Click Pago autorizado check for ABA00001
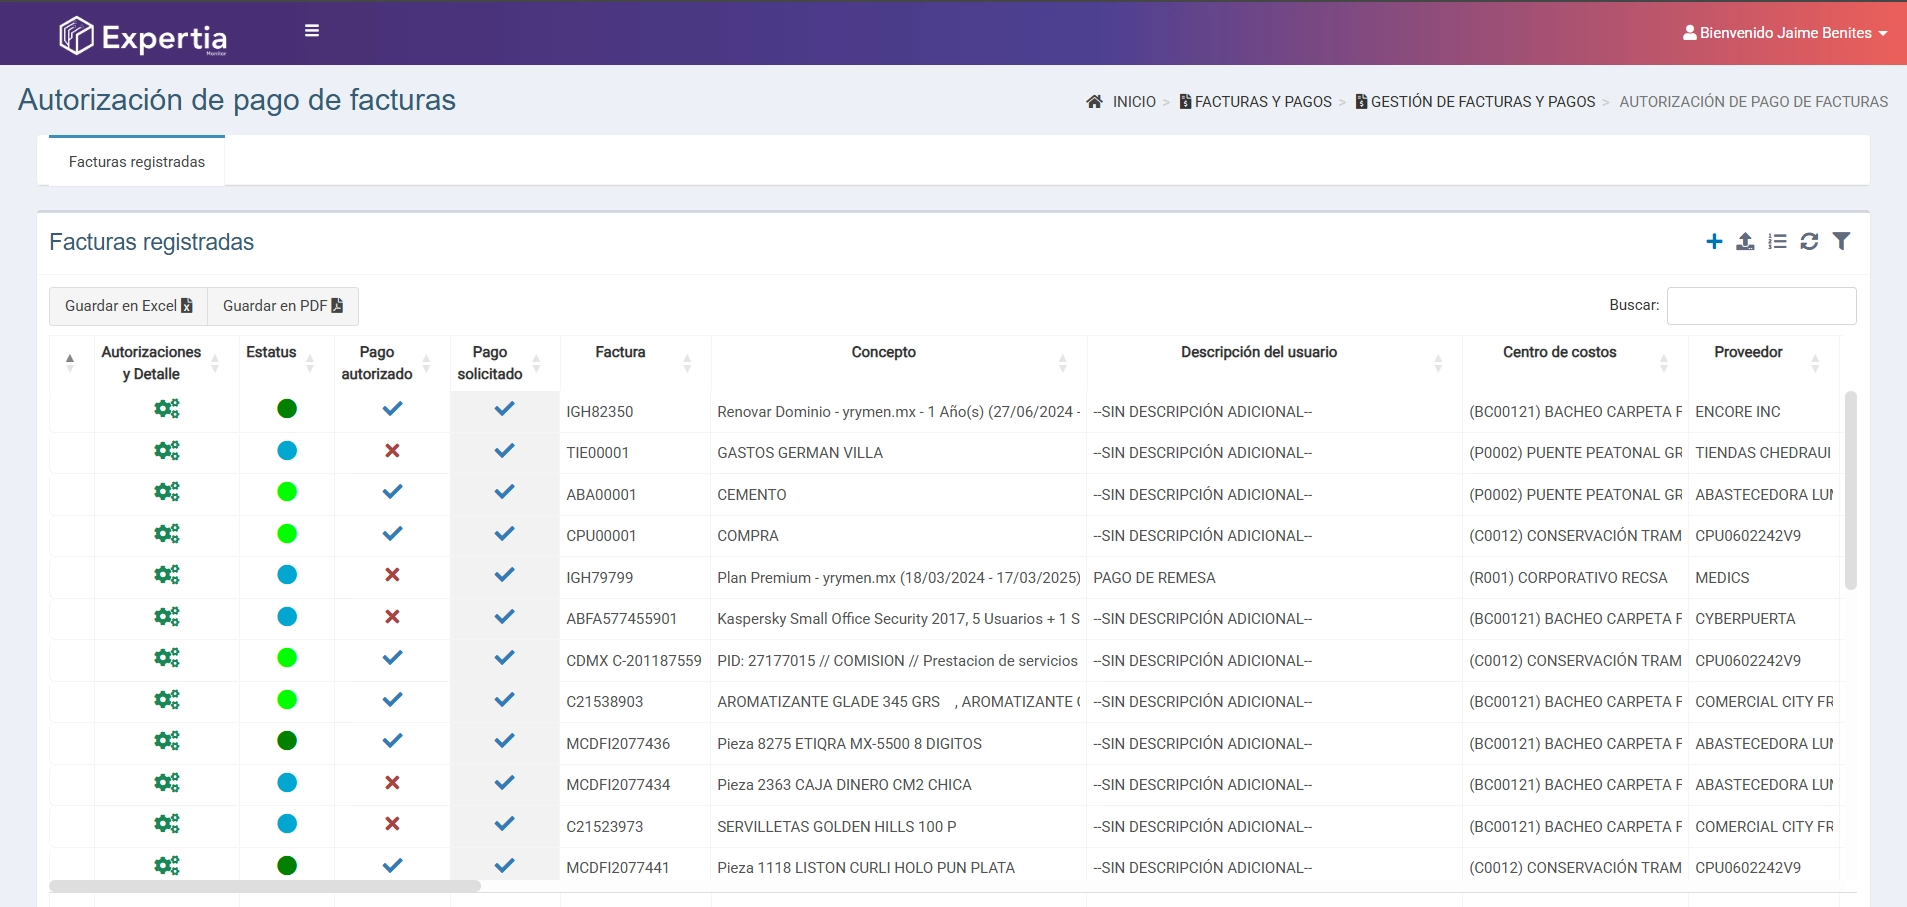The width and height of the screenshot is (1907, 907). [x=392, y=492]
